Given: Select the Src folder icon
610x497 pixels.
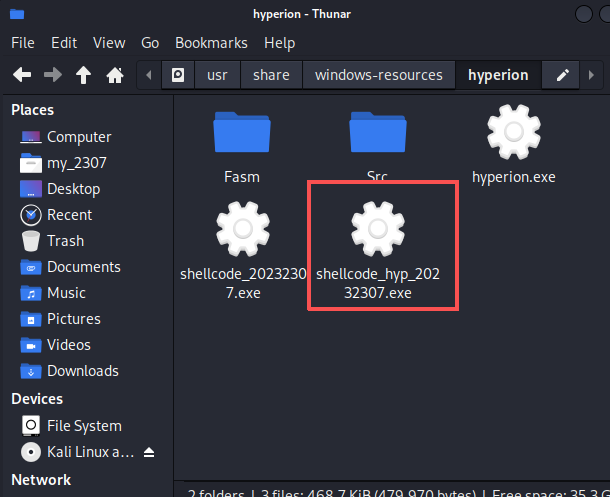Looking at the screenshot, I should point(378,132).
